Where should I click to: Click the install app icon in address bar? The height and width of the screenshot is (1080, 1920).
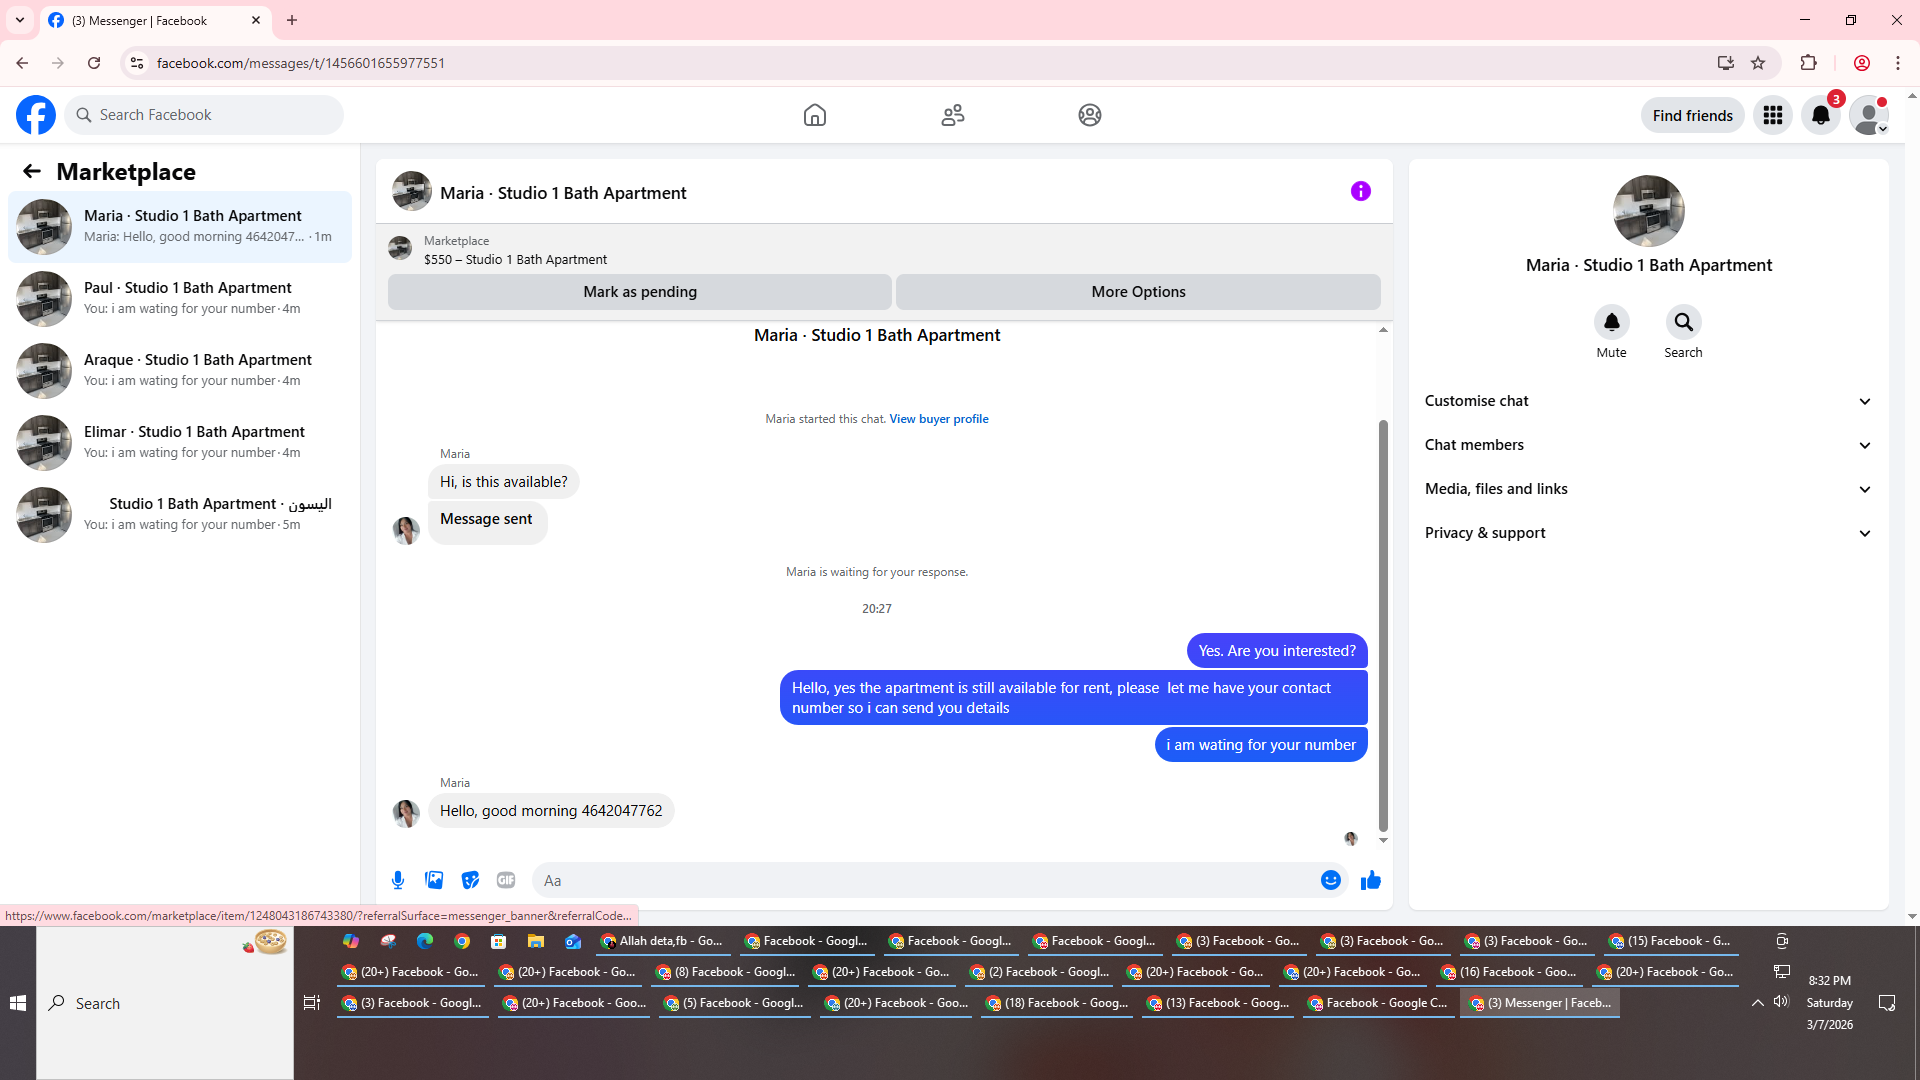point(1725,63)
